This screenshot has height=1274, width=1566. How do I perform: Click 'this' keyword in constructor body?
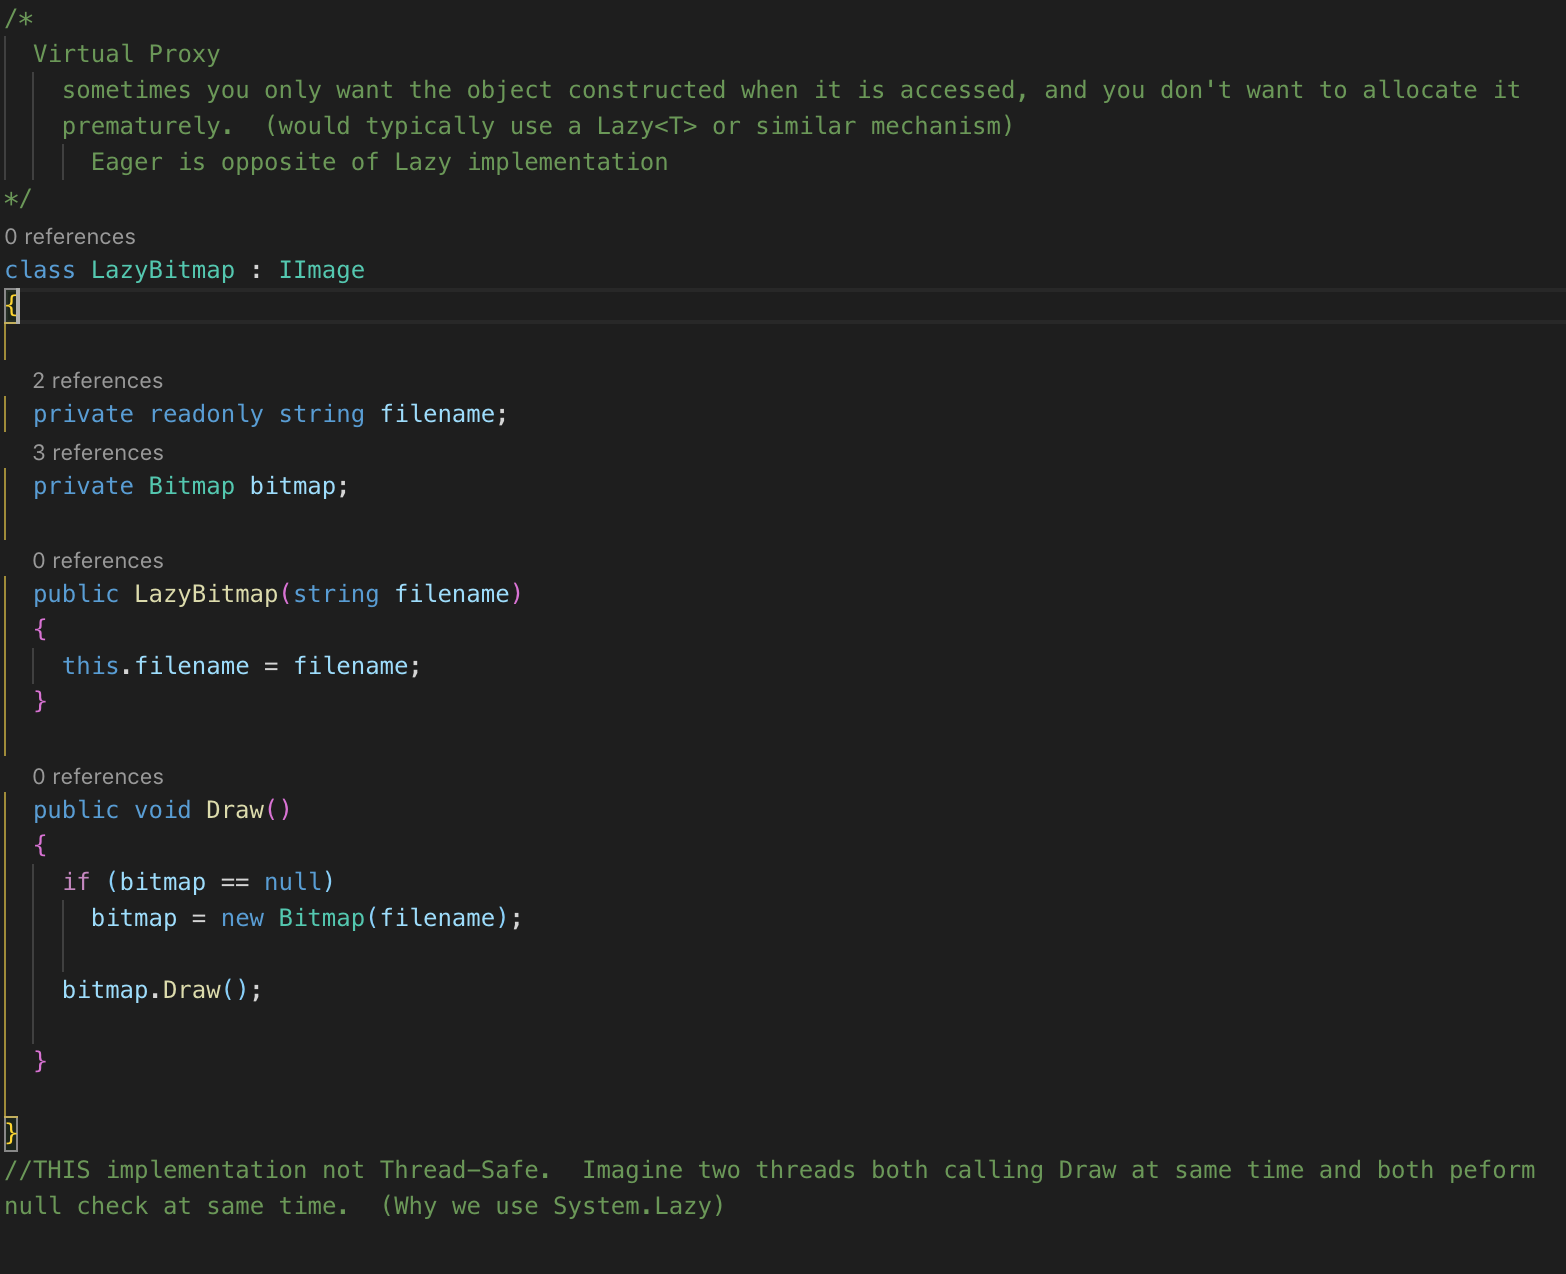point(91,666)
